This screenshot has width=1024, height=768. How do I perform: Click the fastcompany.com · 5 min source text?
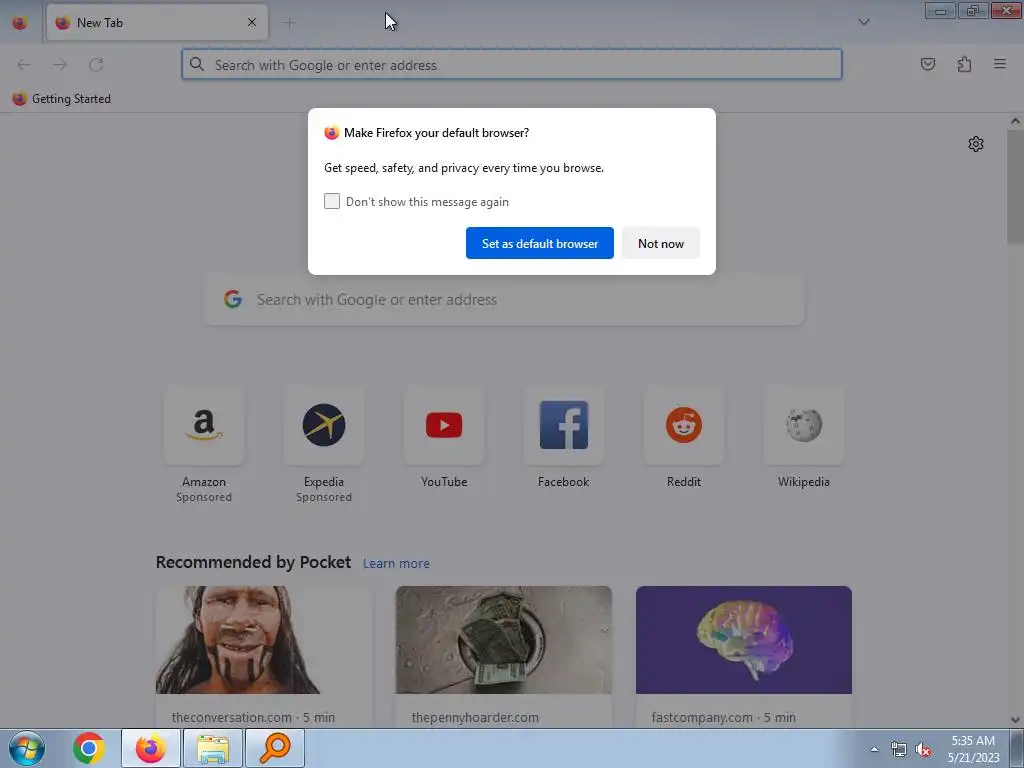point(724,717)
